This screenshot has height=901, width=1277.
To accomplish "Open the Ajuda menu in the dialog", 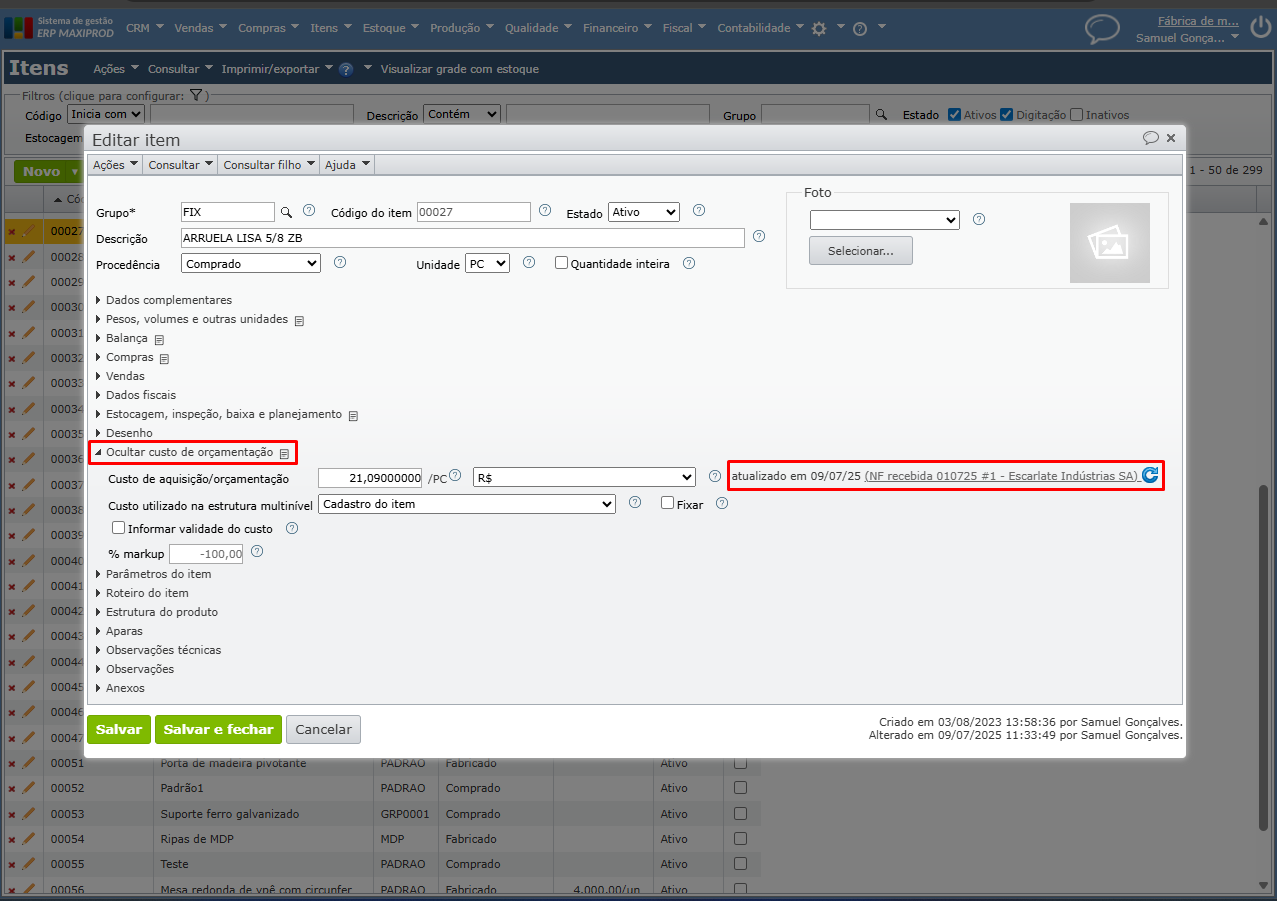I will click(x=347, y=164).
